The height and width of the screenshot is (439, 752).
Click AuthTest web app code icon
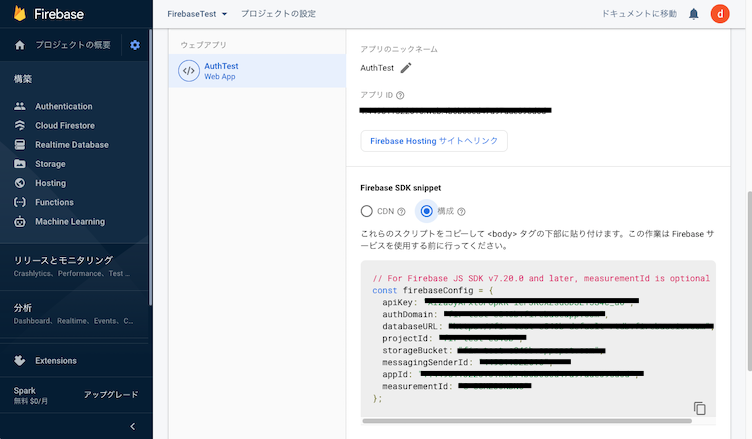(189, 71)
